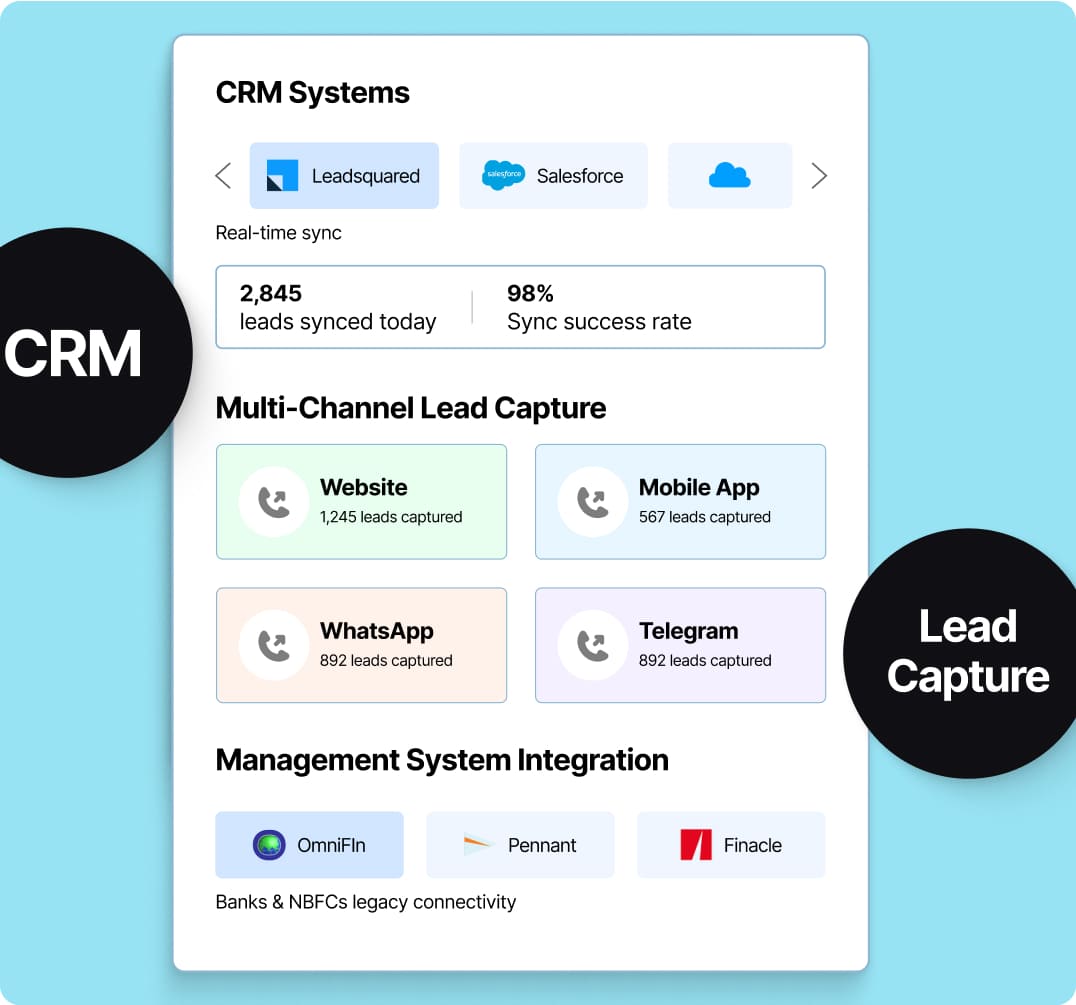
Task: Click the Telegram channel phone icon
Action: click(x=593, y=645)
